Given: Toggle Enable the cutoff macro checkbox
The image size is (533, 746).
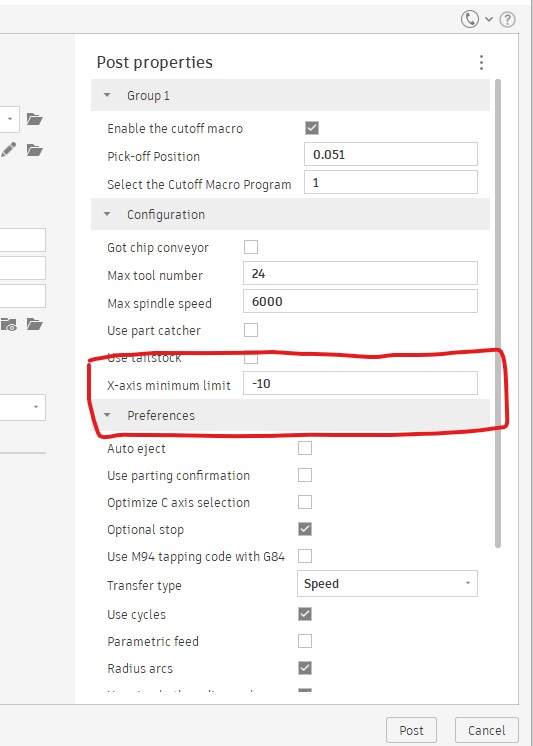Looking at the screenshot, I should pos(312,128).
